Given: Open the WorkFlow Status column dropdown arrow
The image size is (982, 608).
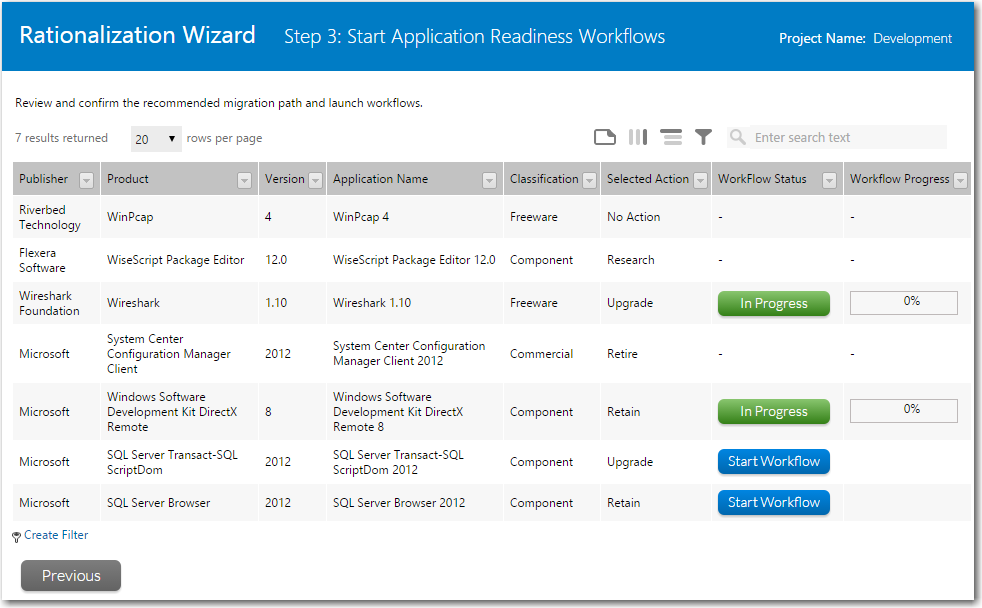Looking at the screenshot, I should (x=829, y=180).
